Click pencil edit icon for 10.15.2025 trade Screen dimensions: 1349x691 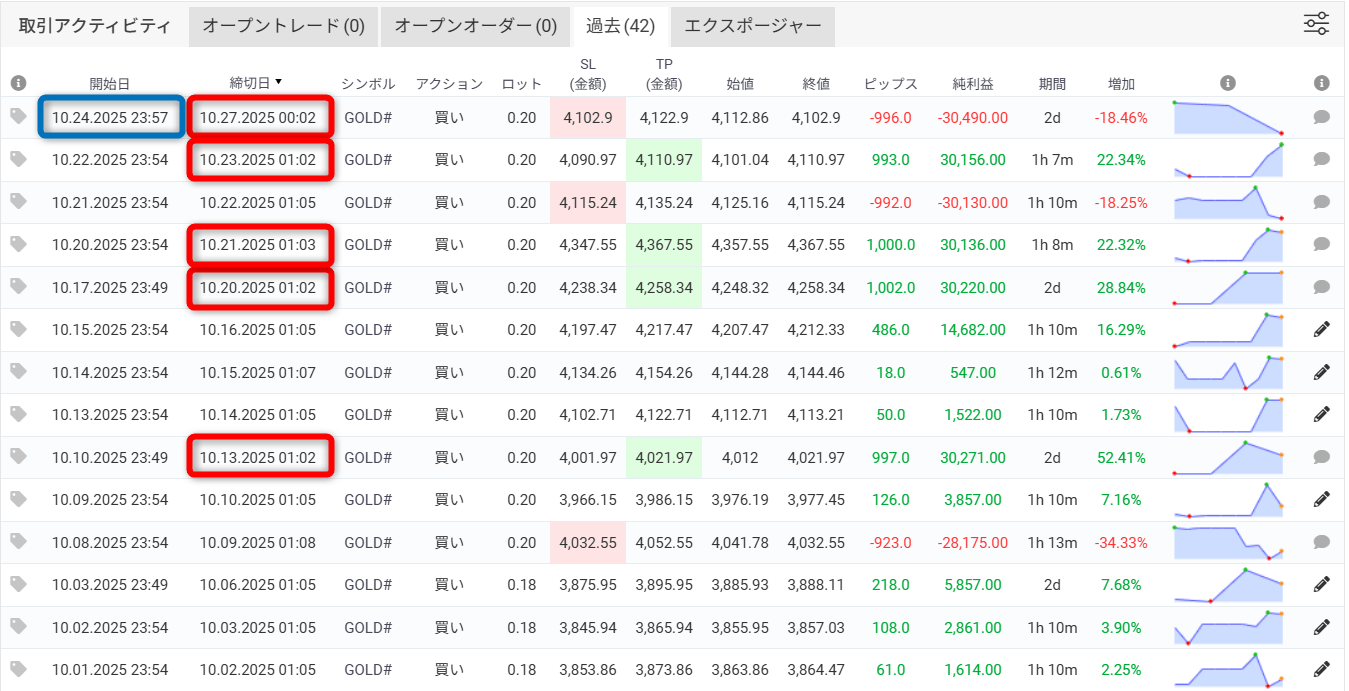[x=1321, y=329]
